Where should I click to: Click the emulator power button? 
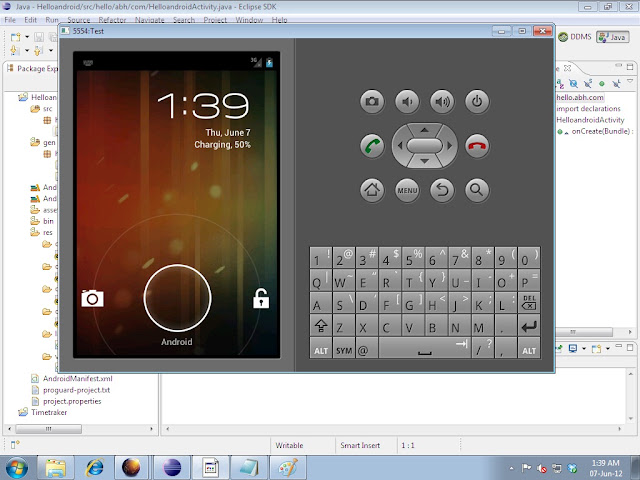click(x=477, y=101)
